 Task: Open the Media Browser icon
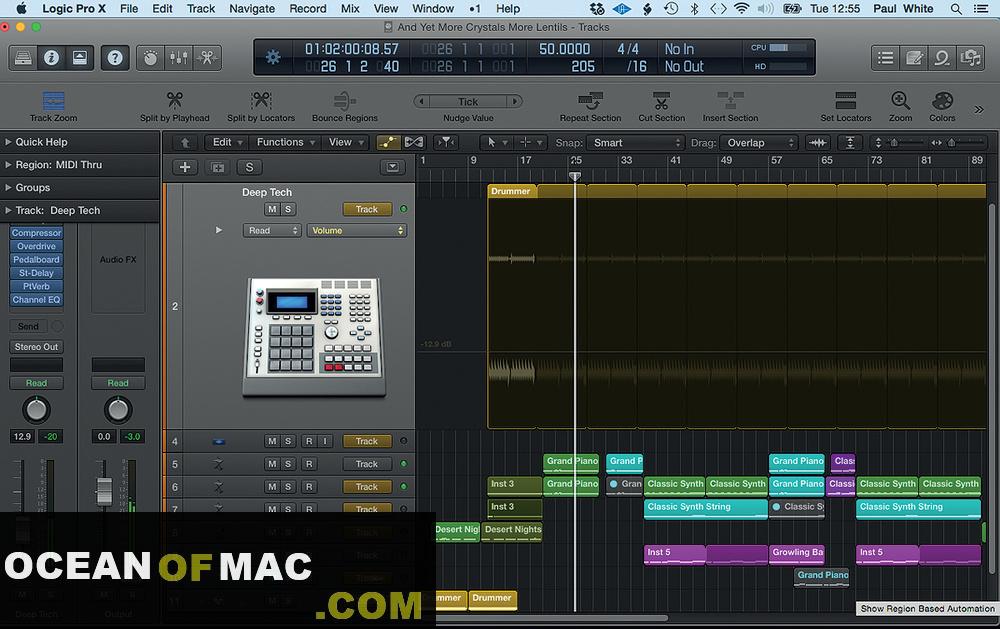click(971, 58)
